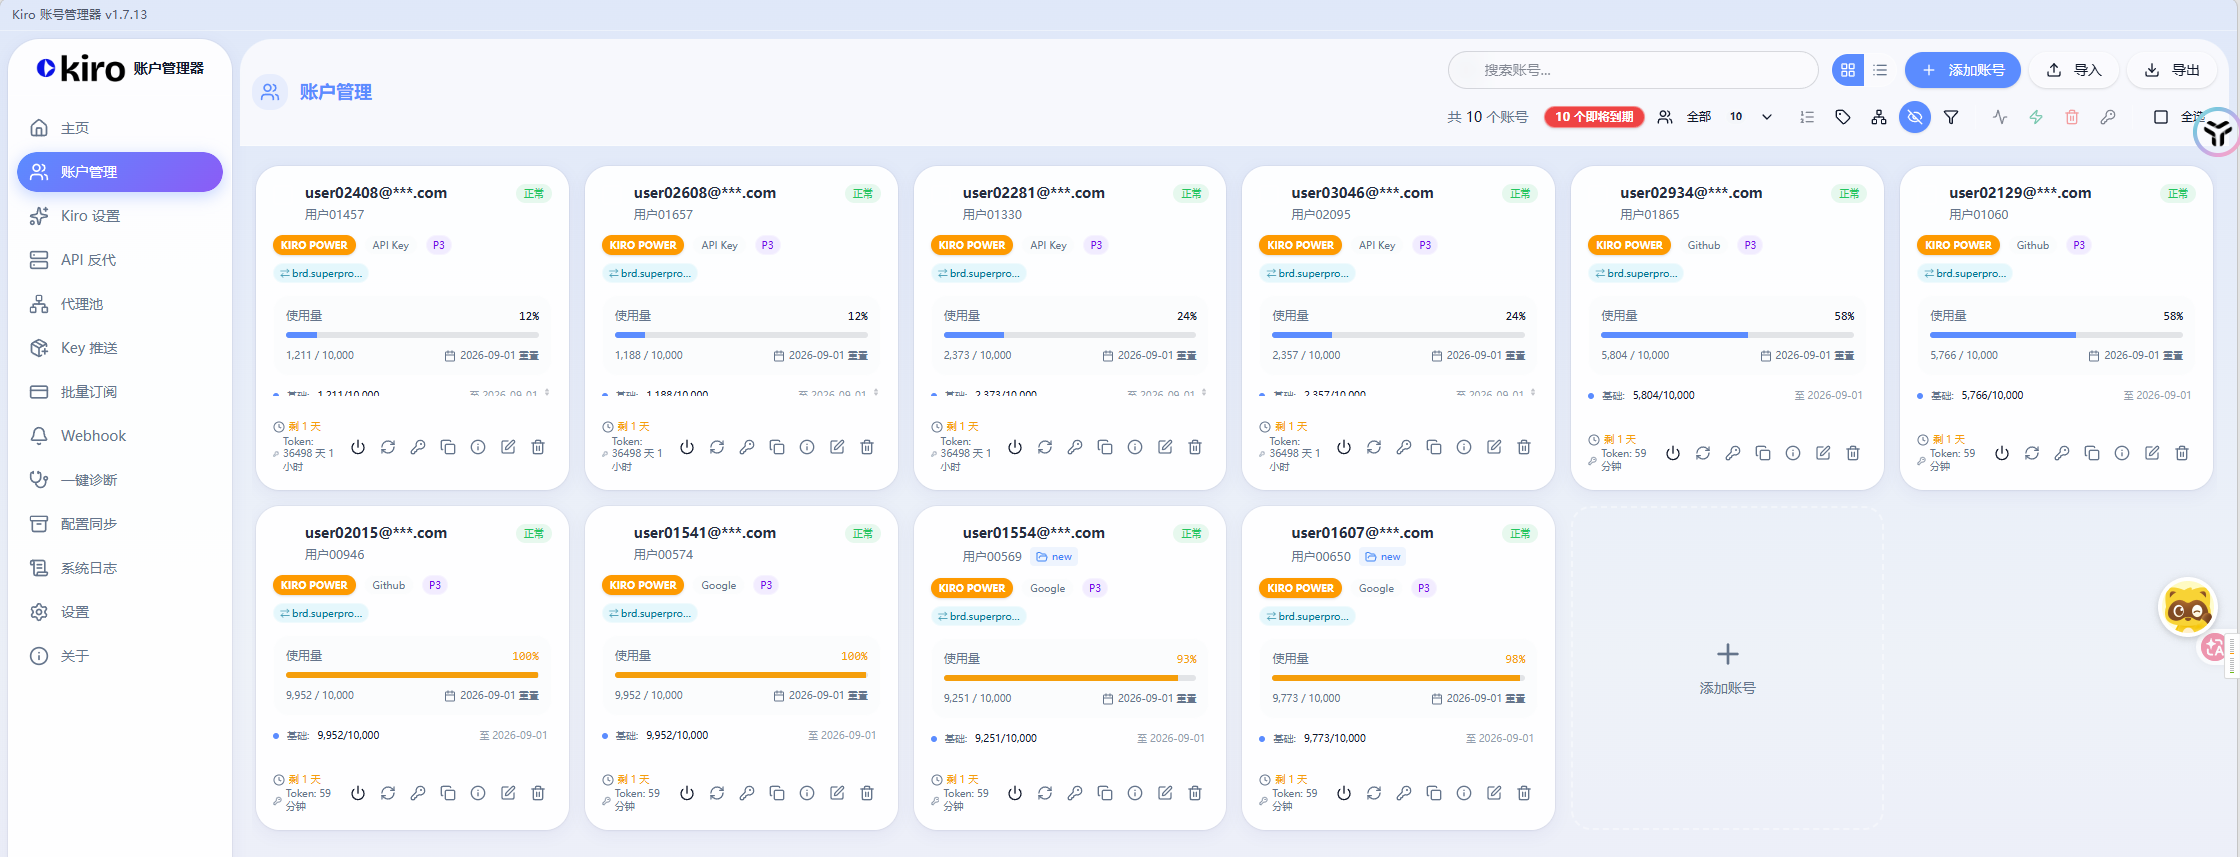Click the 添加账号 button
Image resolution: width=2240 pixels, height=857 pixels.
tap(1962, 70)
